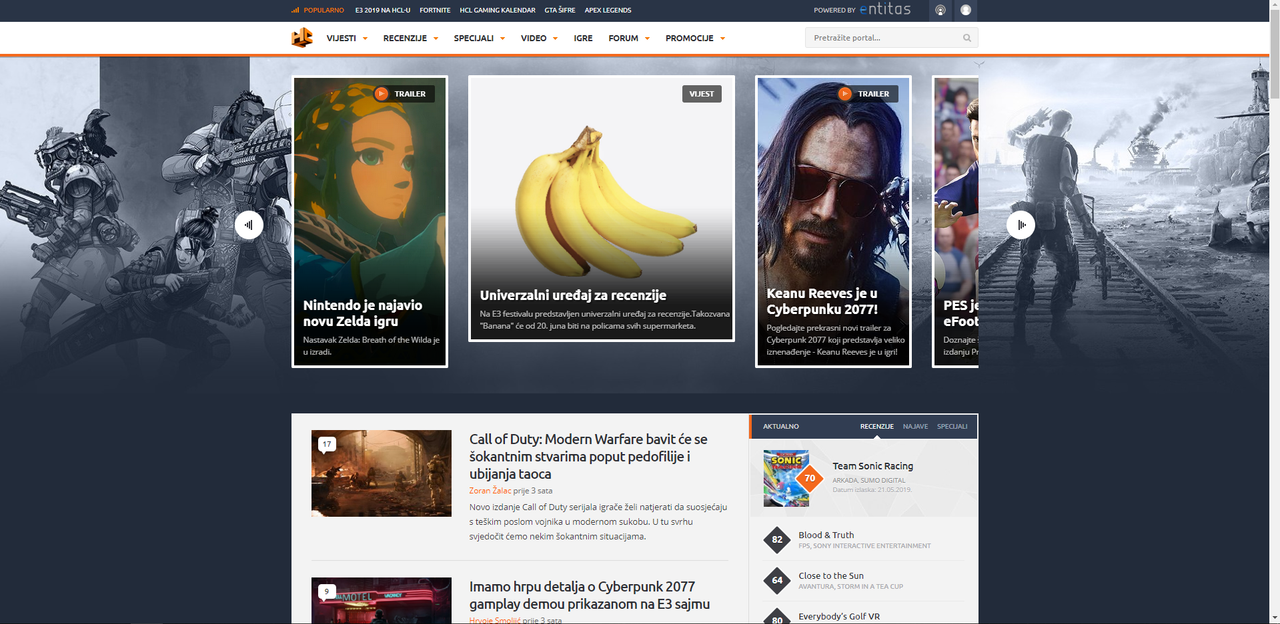1280x624 pixels.
Task: Open Close to the Sun review title
Action: pyautogui.click(x=831, y=576)
